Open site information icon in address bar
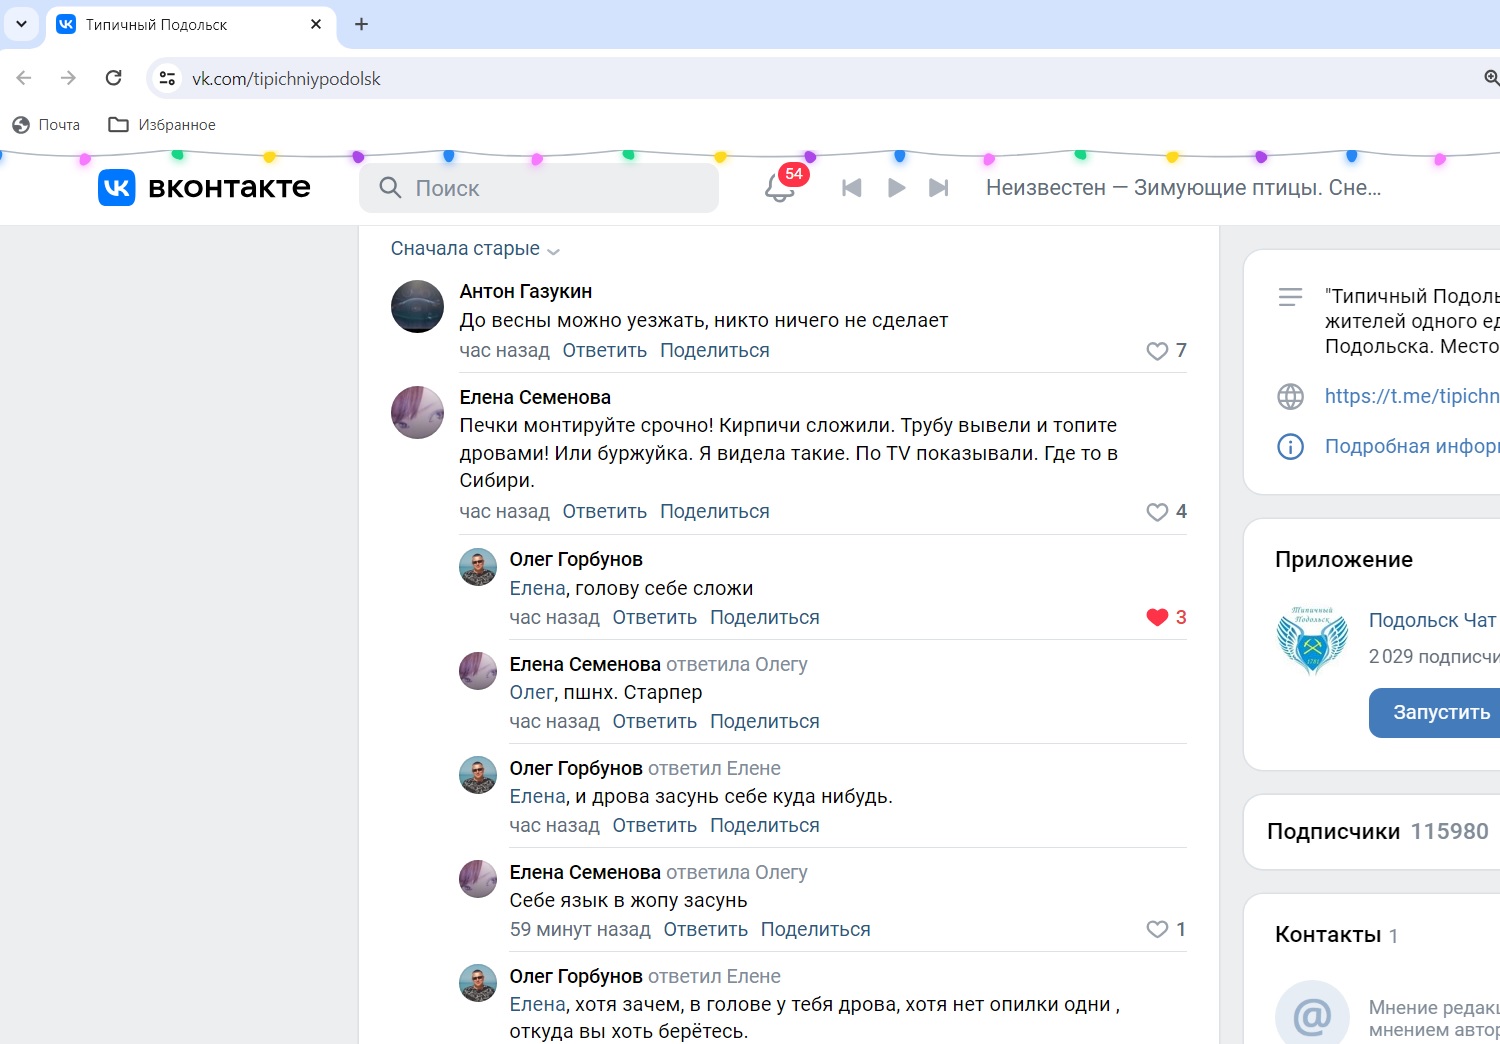The image size is (1500, 1044). (167, 78)
